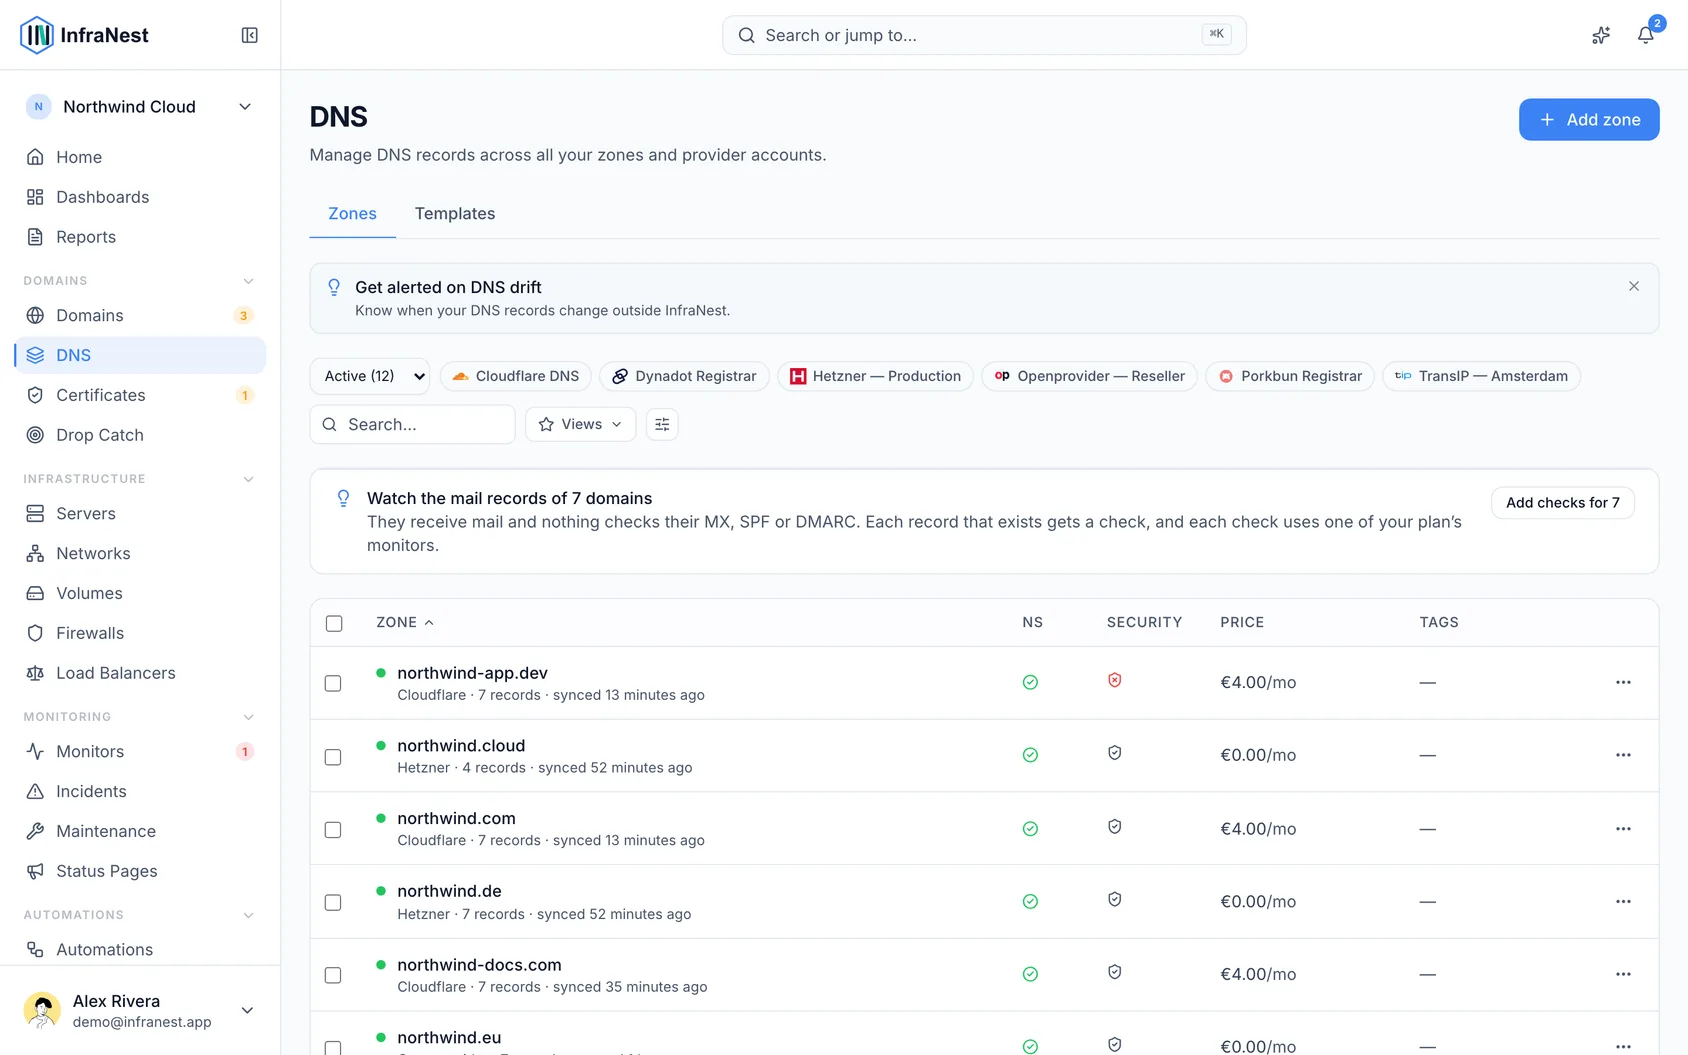This screenshot has width=1688, height=1055.
Task: Open the filter settings sliders icon
Action: (662, 424)
